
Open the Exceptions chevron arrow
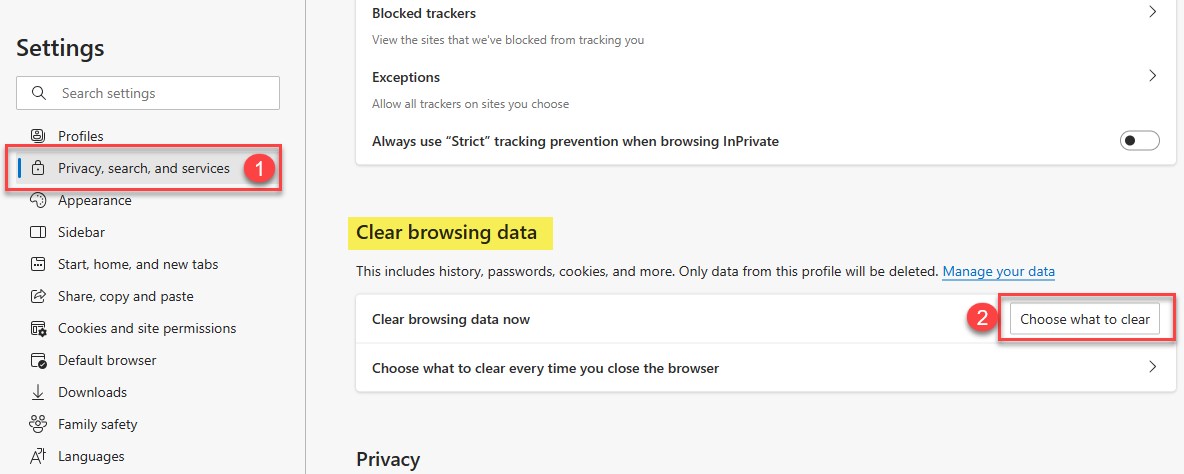(1152, 76)
